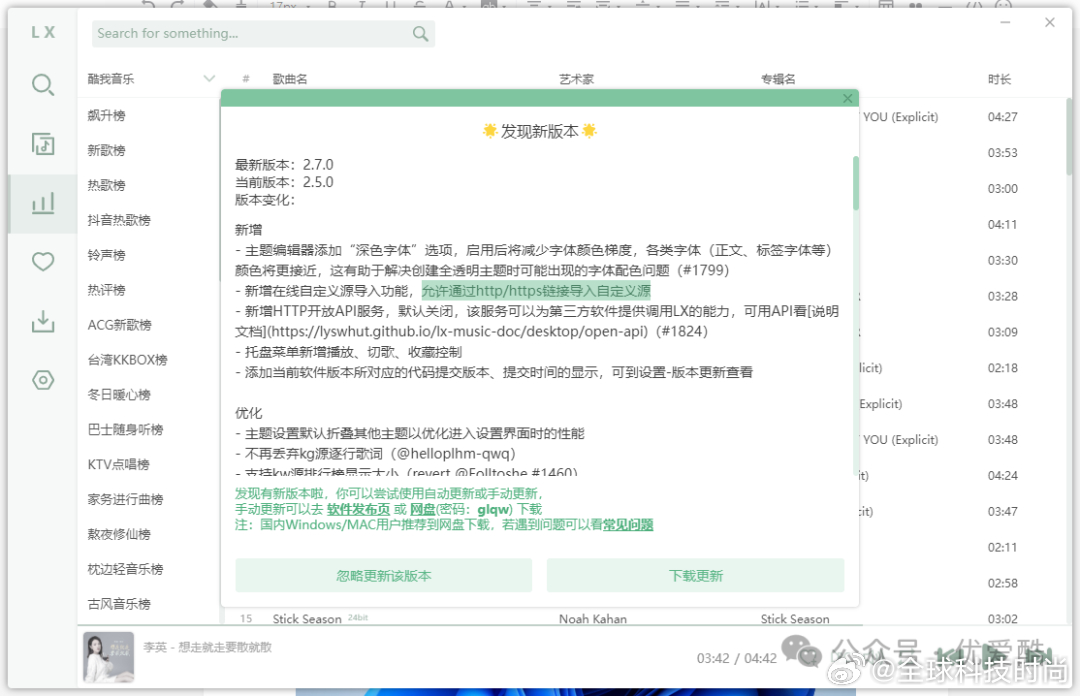The height and width of the screenshot is (696, 1080).
Task: Click the duration value 03:30
Action: point(1002,260)
